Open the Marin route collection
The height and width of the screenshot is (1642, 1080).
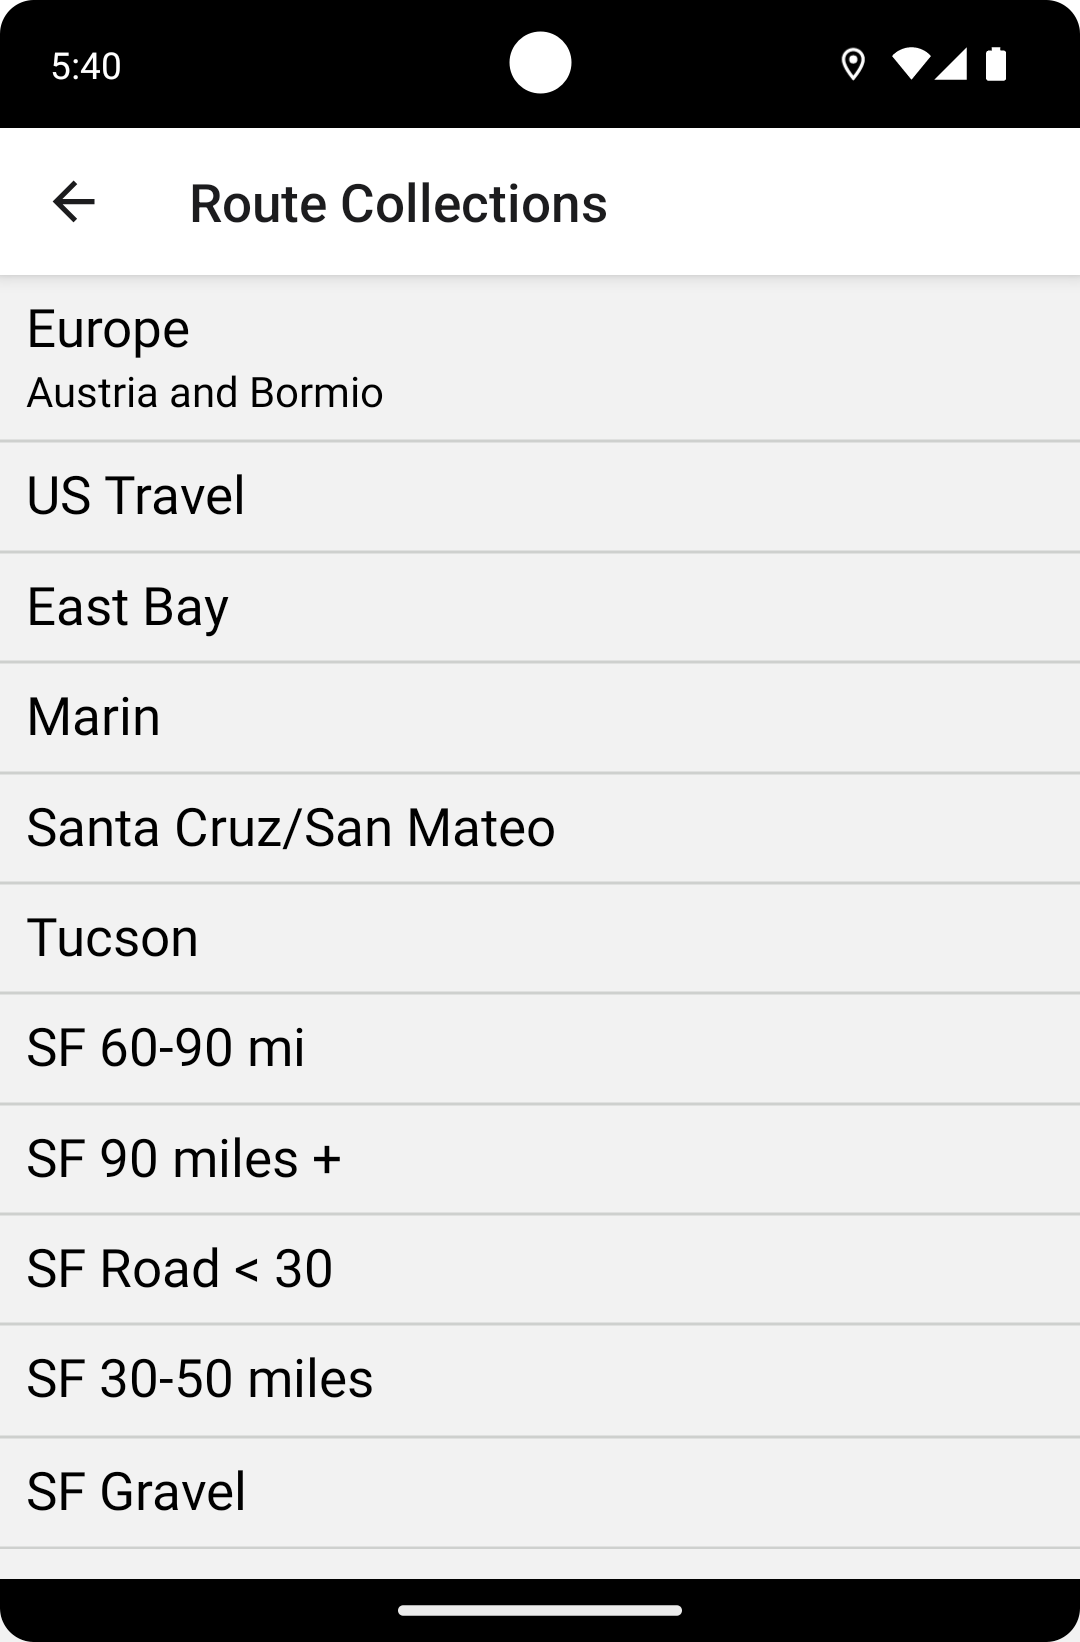pos(540,717)
